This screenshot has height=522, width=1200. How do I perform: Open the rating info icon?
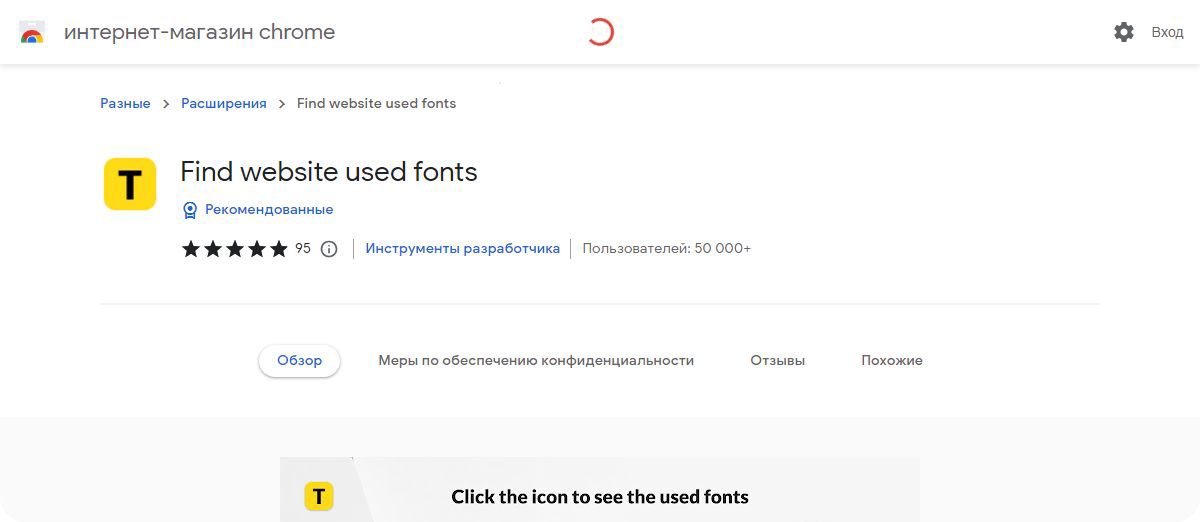[329, 249]
